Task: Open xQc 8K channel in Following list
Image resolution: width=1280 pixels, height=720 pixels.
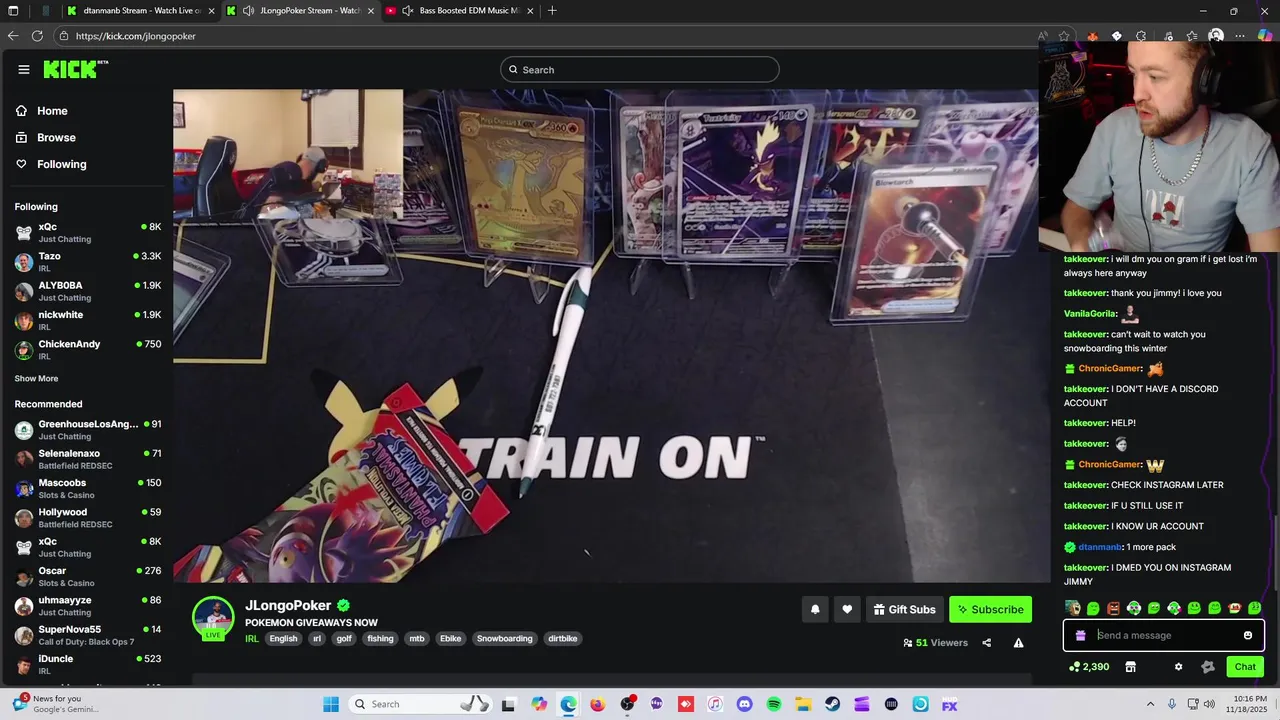Action: [x=88, y=232]
